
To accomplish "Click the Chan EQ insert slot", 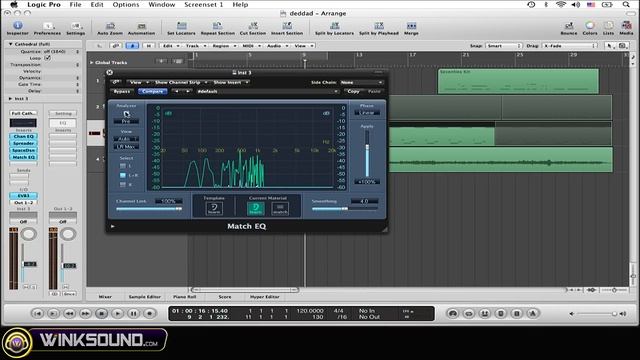I will (x=23, y=136).
